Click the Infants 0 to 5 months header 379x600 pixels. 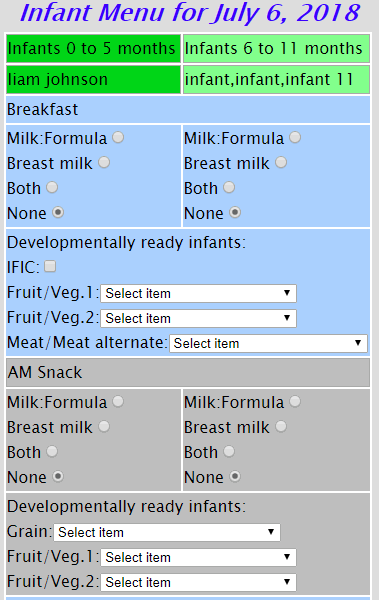pos(93,49)
